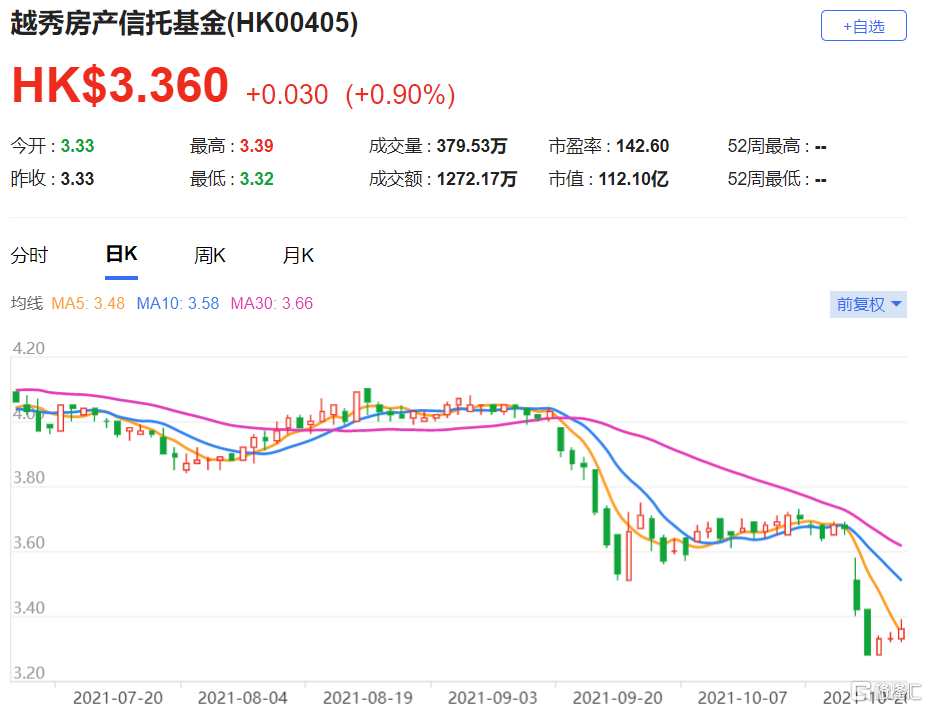Click 昨收 previous close 3.33
Image resolution: width=928 pixels, height=709 pixels.
78,179
